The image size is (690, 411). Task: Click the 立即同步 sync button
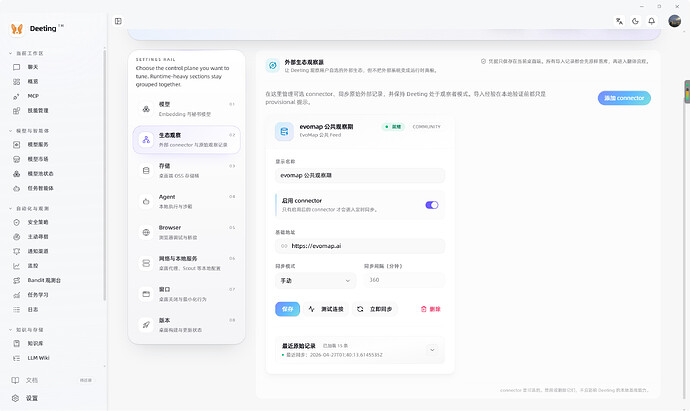(374, 309)
